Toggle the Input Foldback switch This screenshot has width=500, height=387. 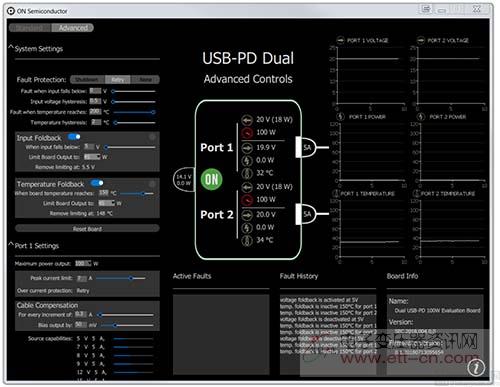(x=74, y=137)
